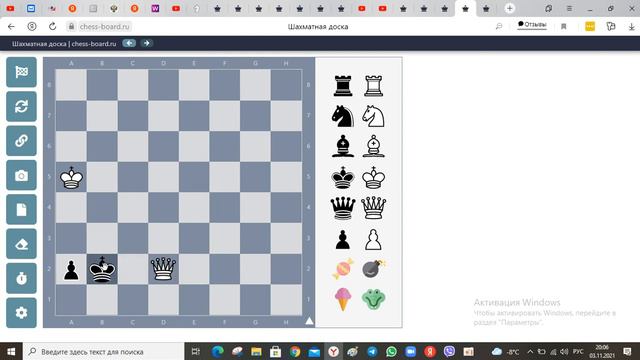640x360 pixels.
Task: Click the white triangle at board corner
Action: click(x=309, y=321)
